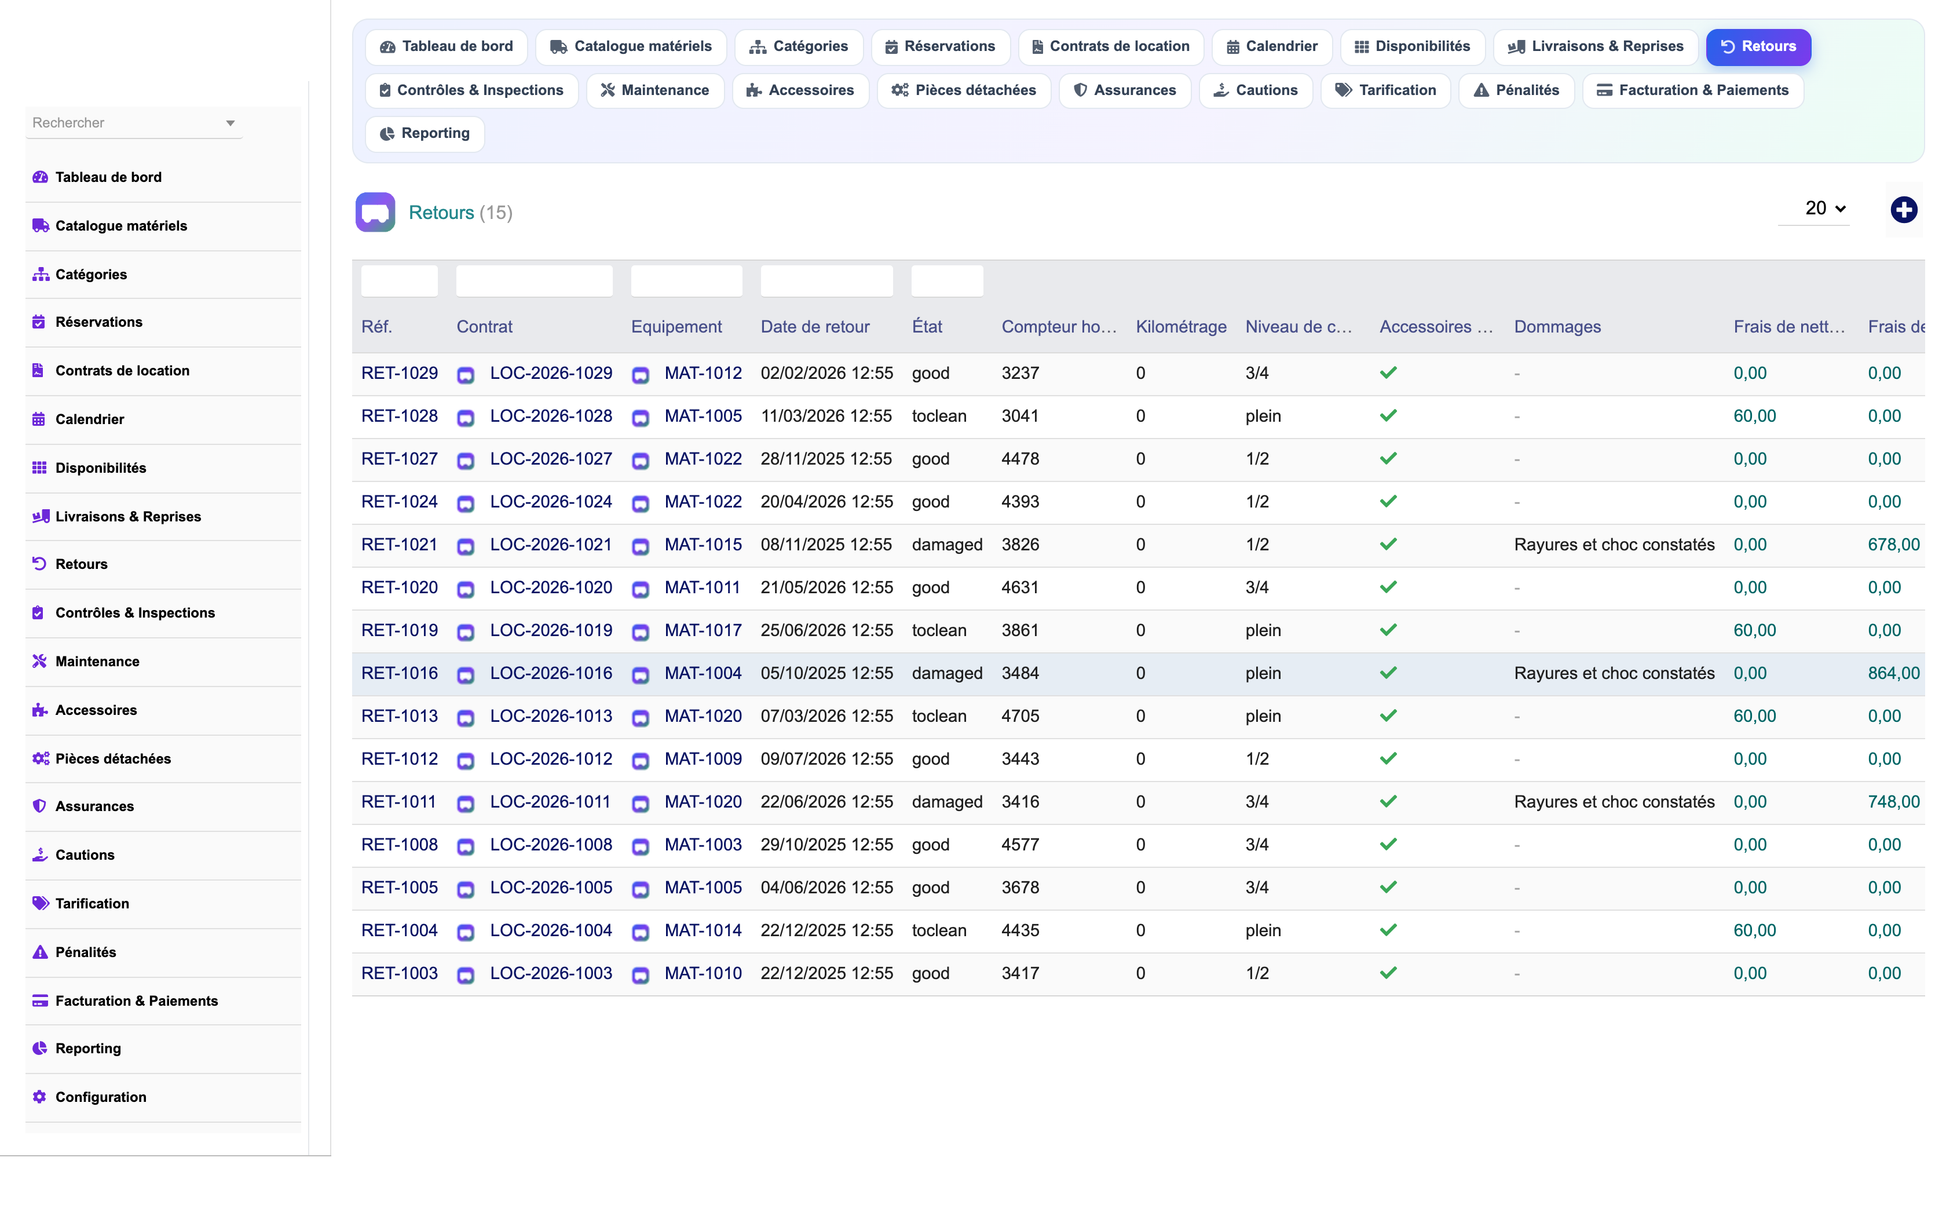
Task: Click the Contrat filter input field
Action: [535, 281]
